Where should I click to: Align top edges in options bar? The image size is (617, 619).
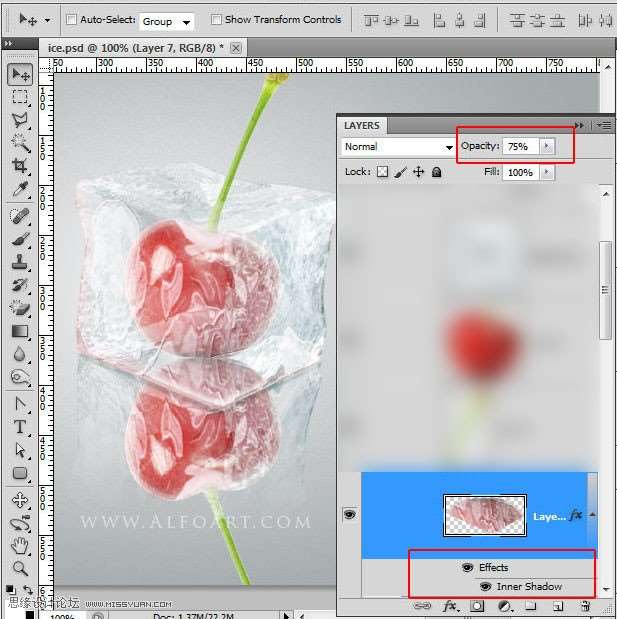click(x=371, y=20)
